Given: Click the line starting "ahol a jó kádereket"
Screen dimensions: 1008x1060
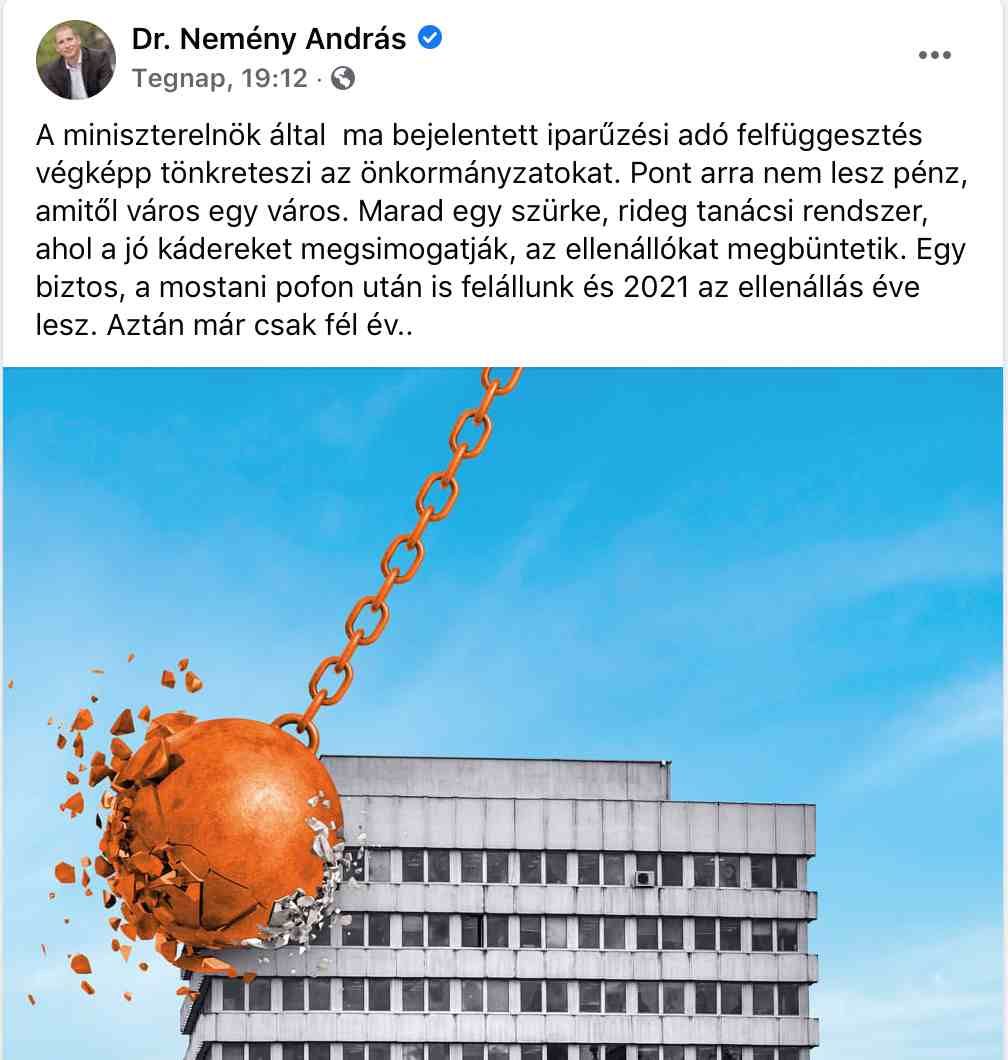Looking at the screenshot, I should click(x=501, y=250).
